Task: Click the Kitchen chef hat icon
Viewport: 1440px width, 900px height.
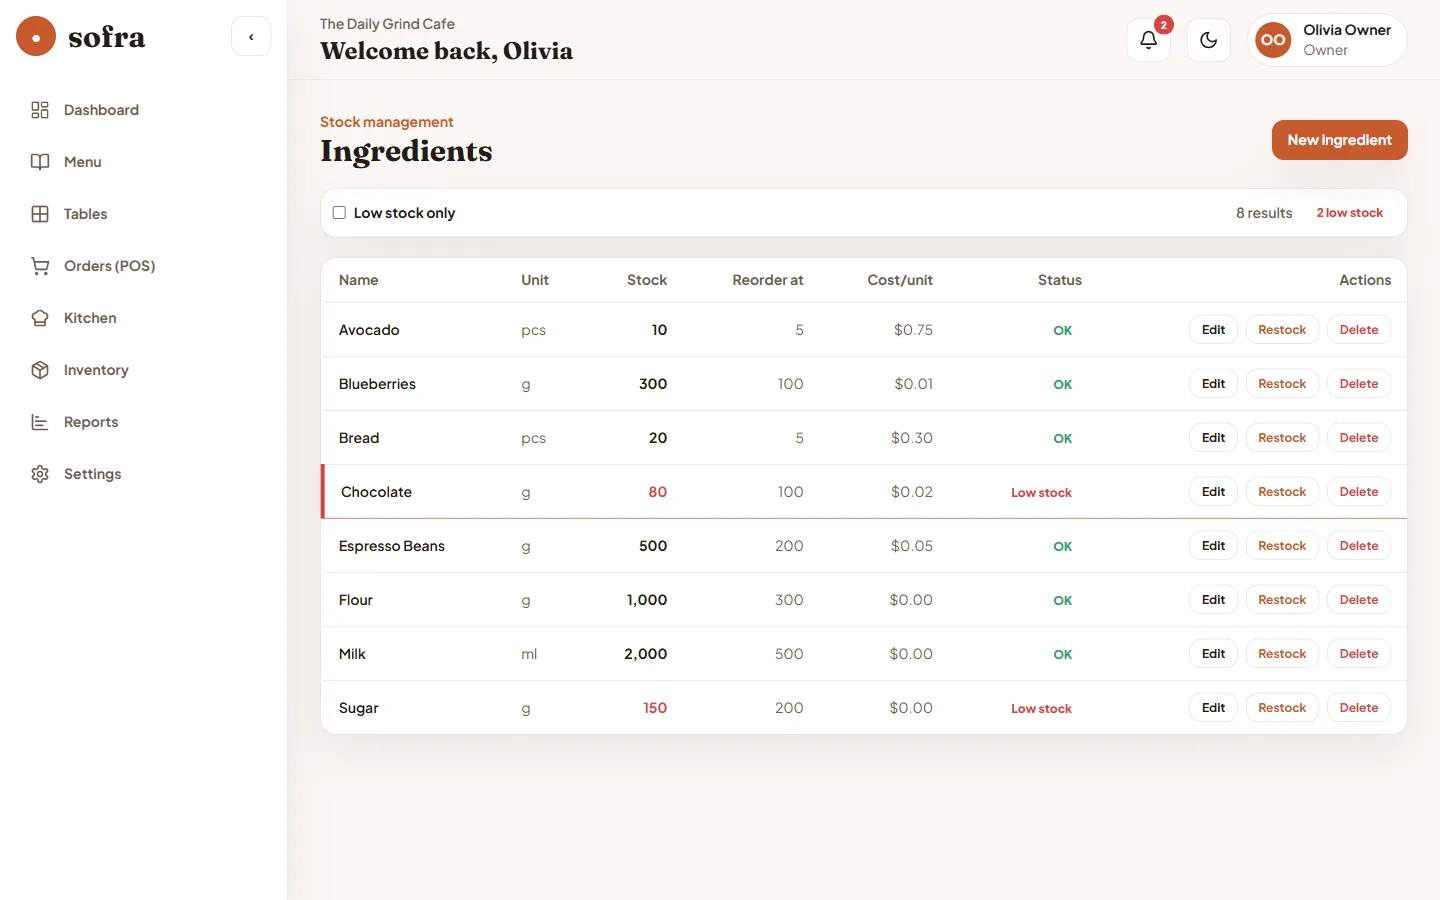Action: [40, 318]
